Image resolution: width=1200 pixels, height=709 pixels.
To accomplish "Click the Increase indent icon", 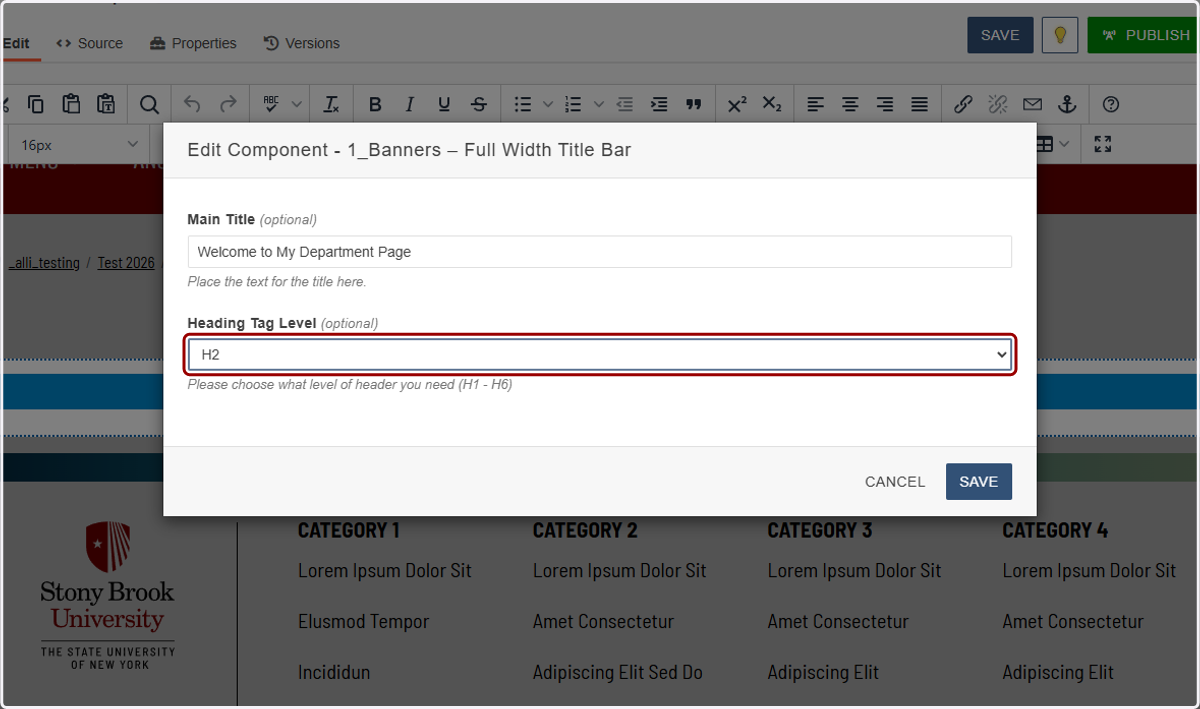I will point(659,104).
